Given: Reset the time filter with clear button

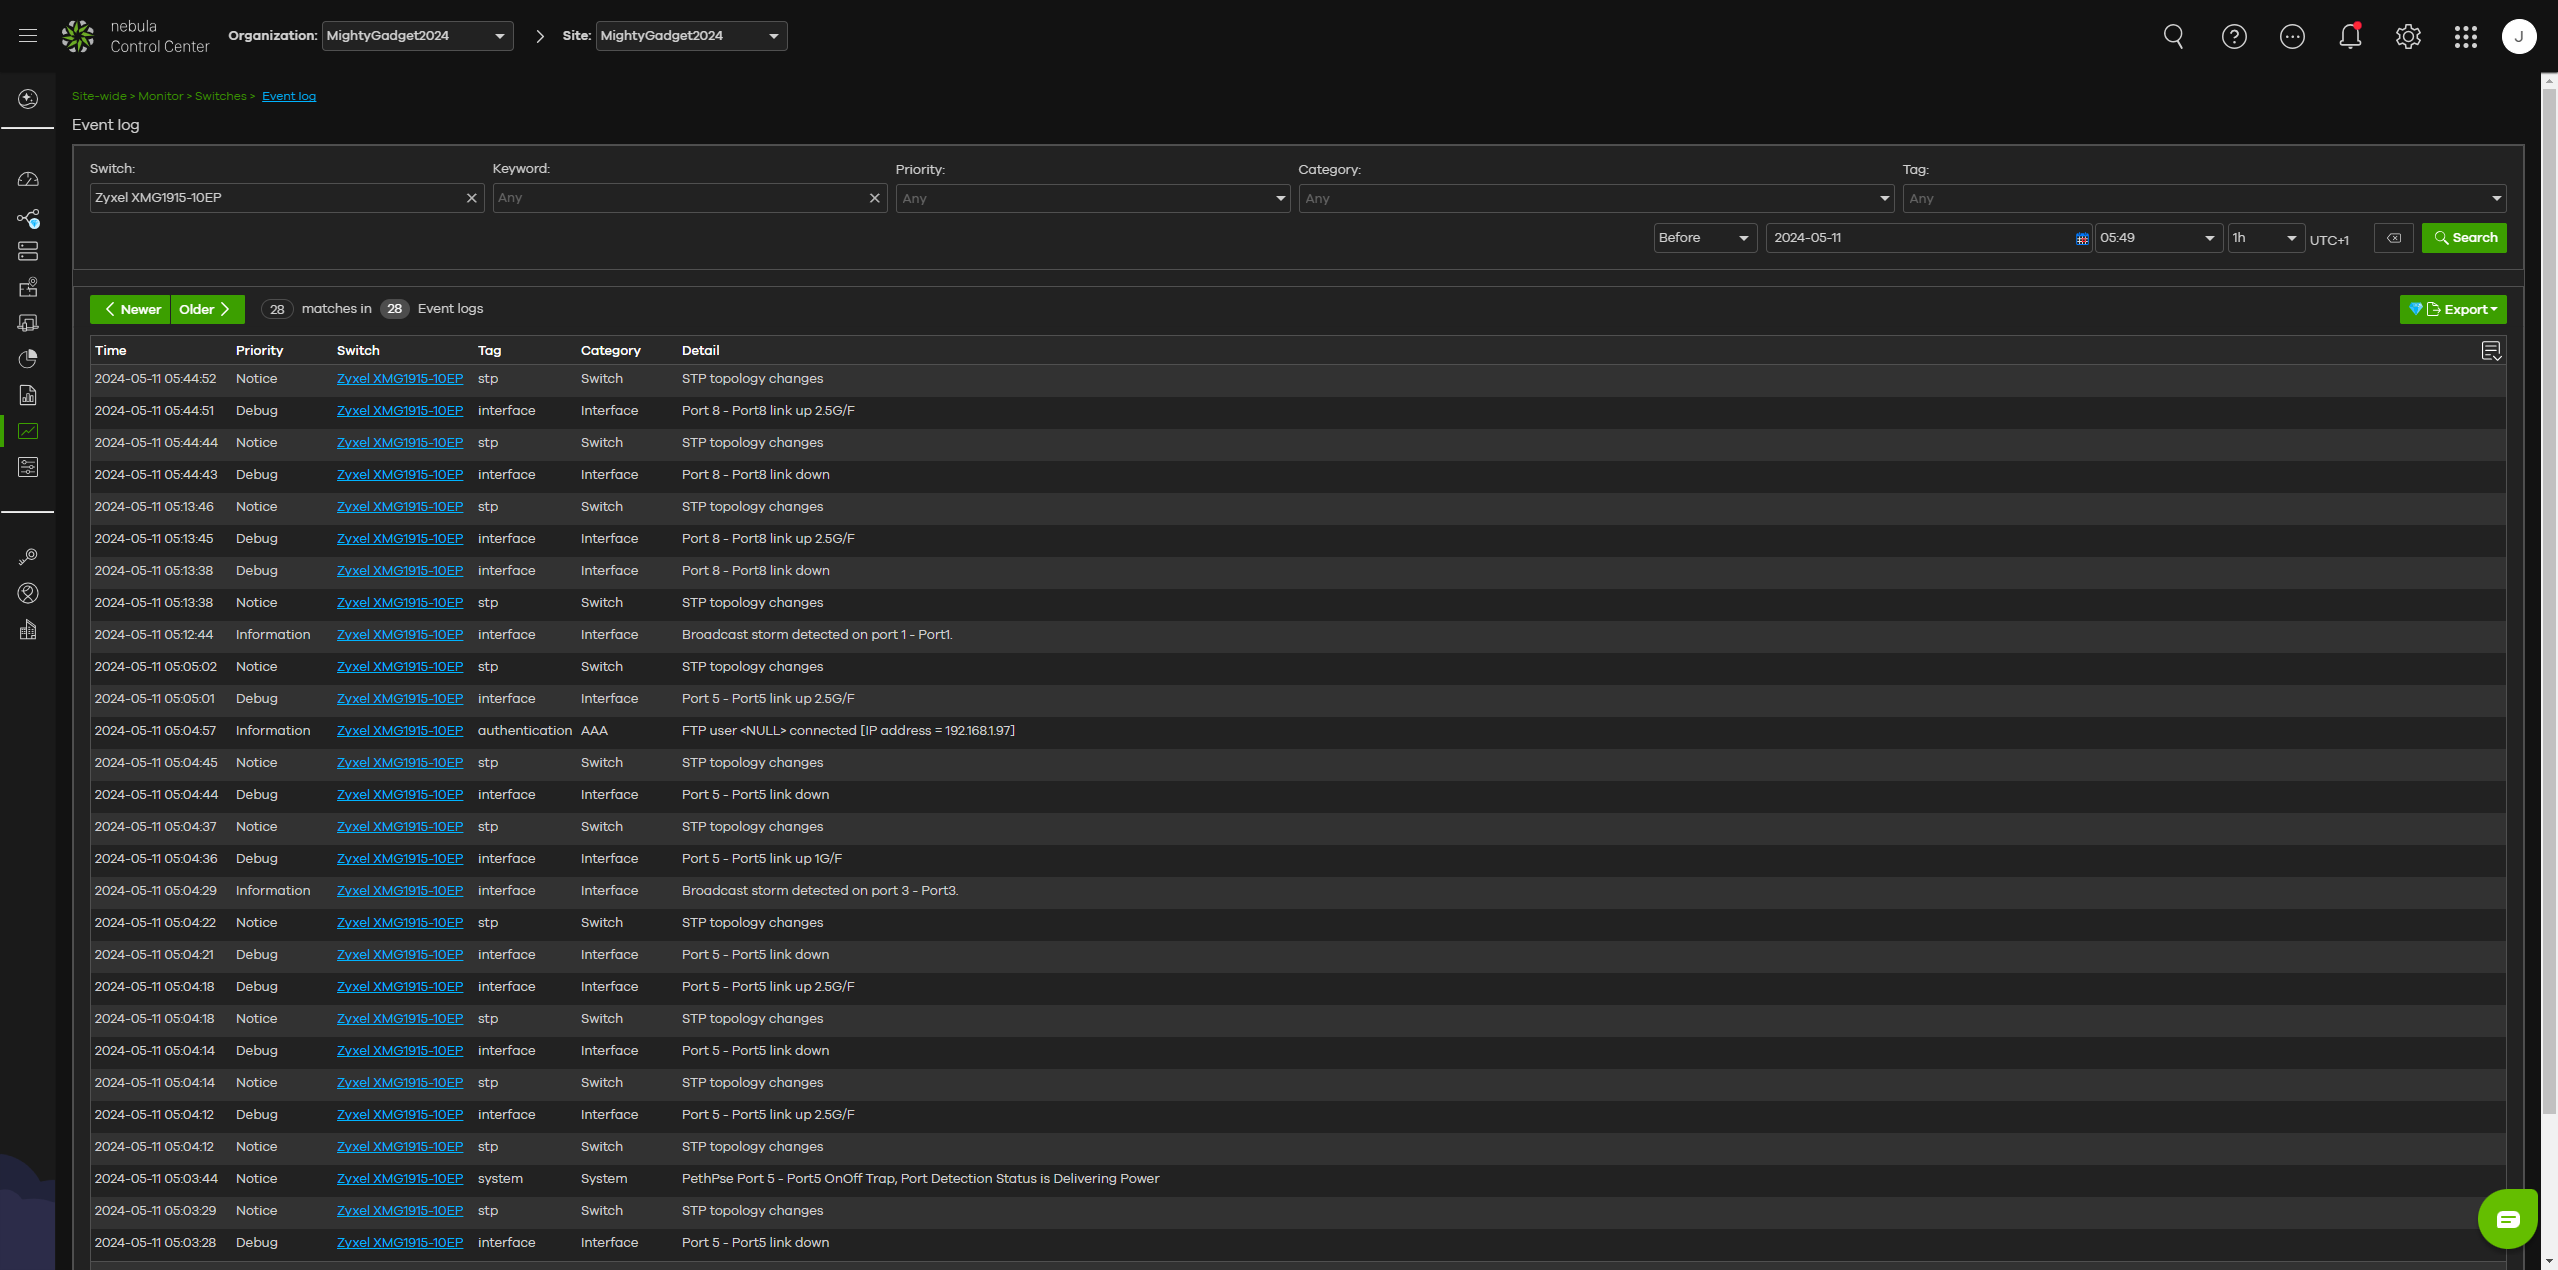Looking at the screenshot, I should pos(2394,238).
